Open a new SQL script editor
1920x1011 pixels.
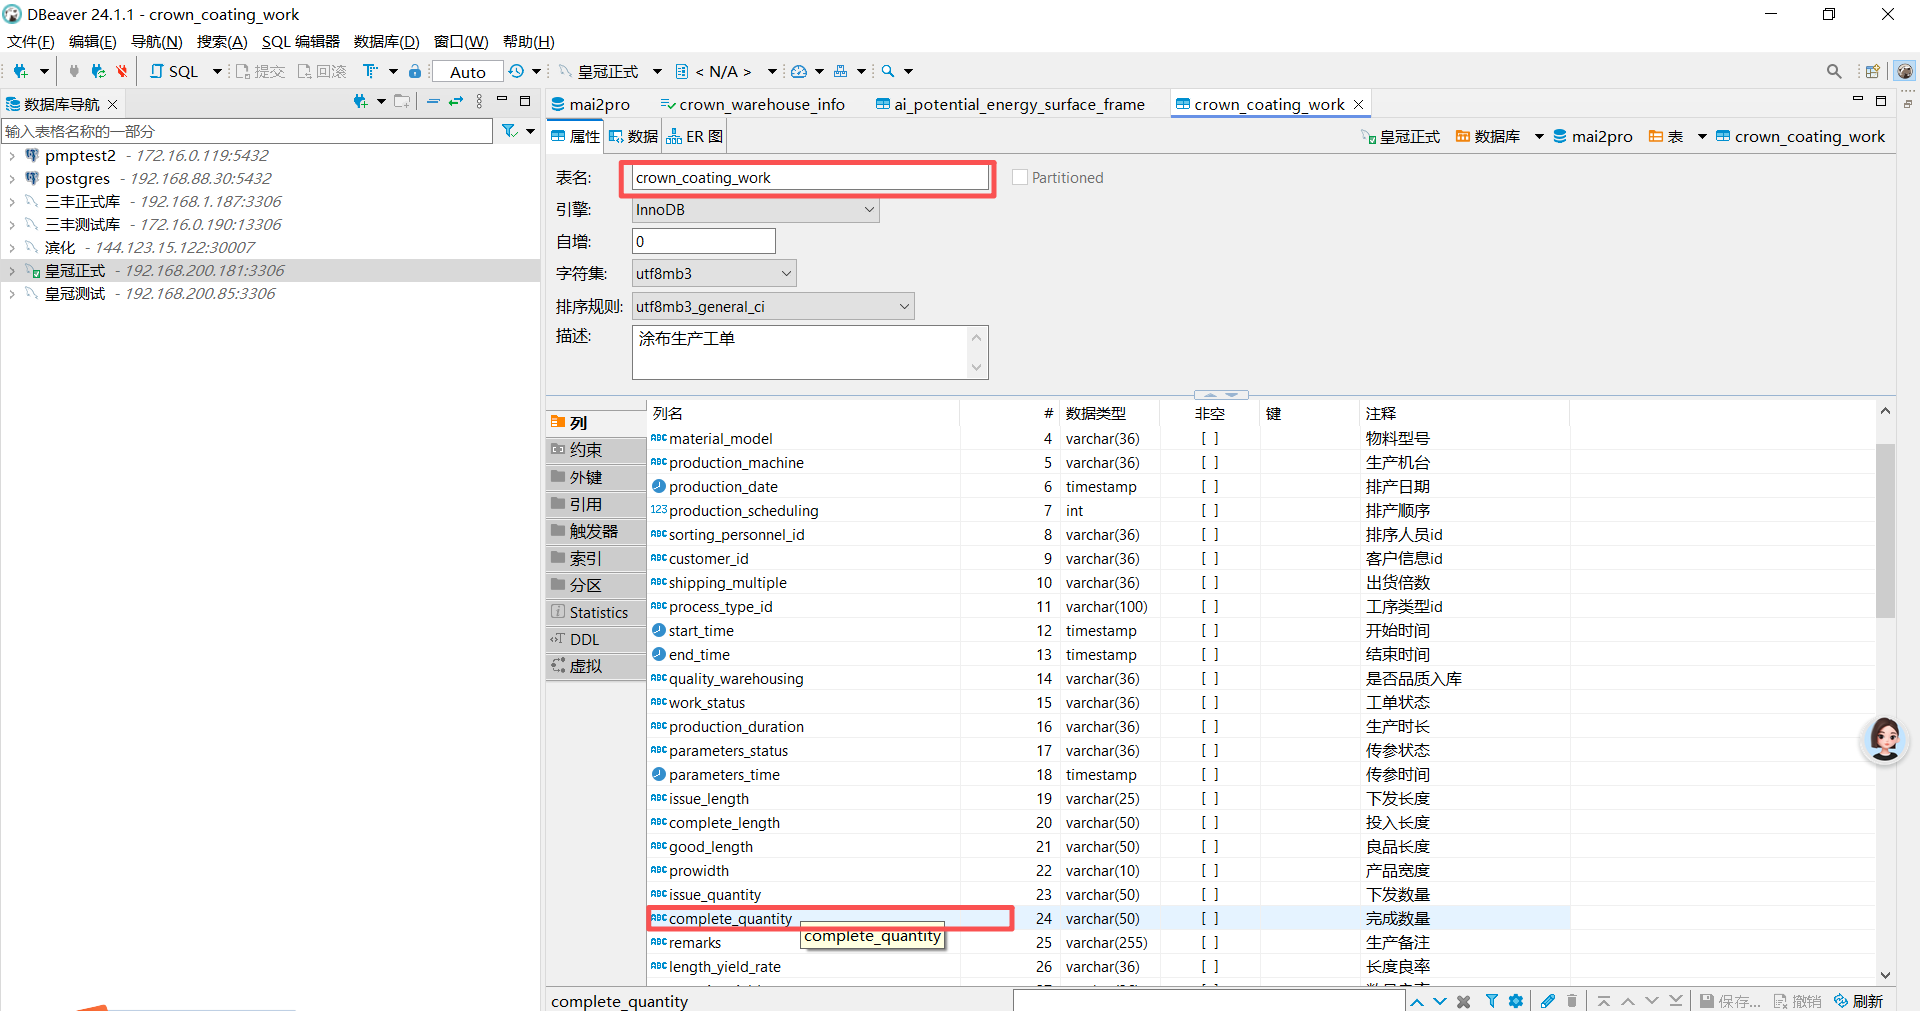[174, 71]
